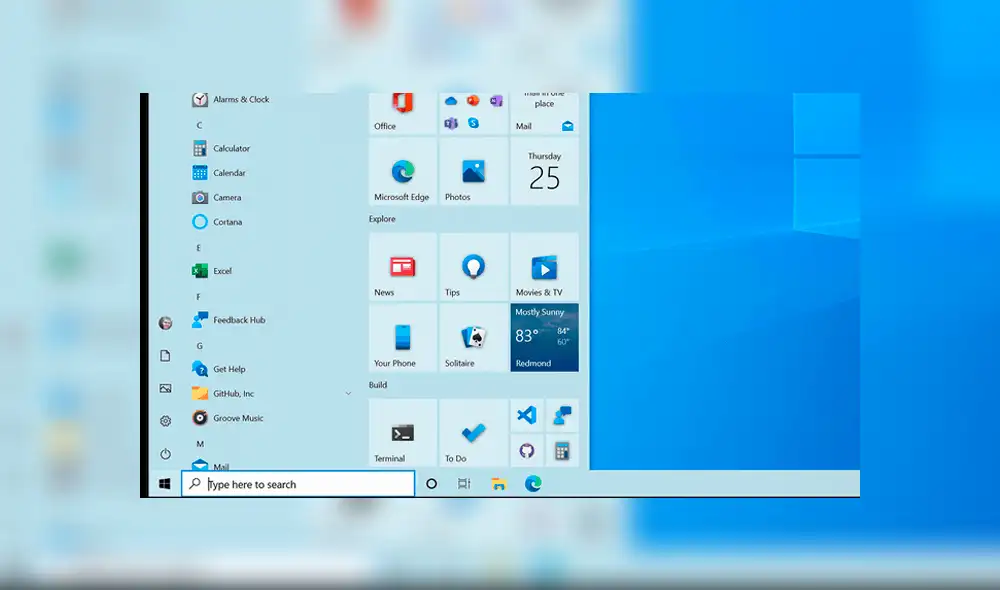
Task: Start the To Do app tile
Action: pos(472,432)
